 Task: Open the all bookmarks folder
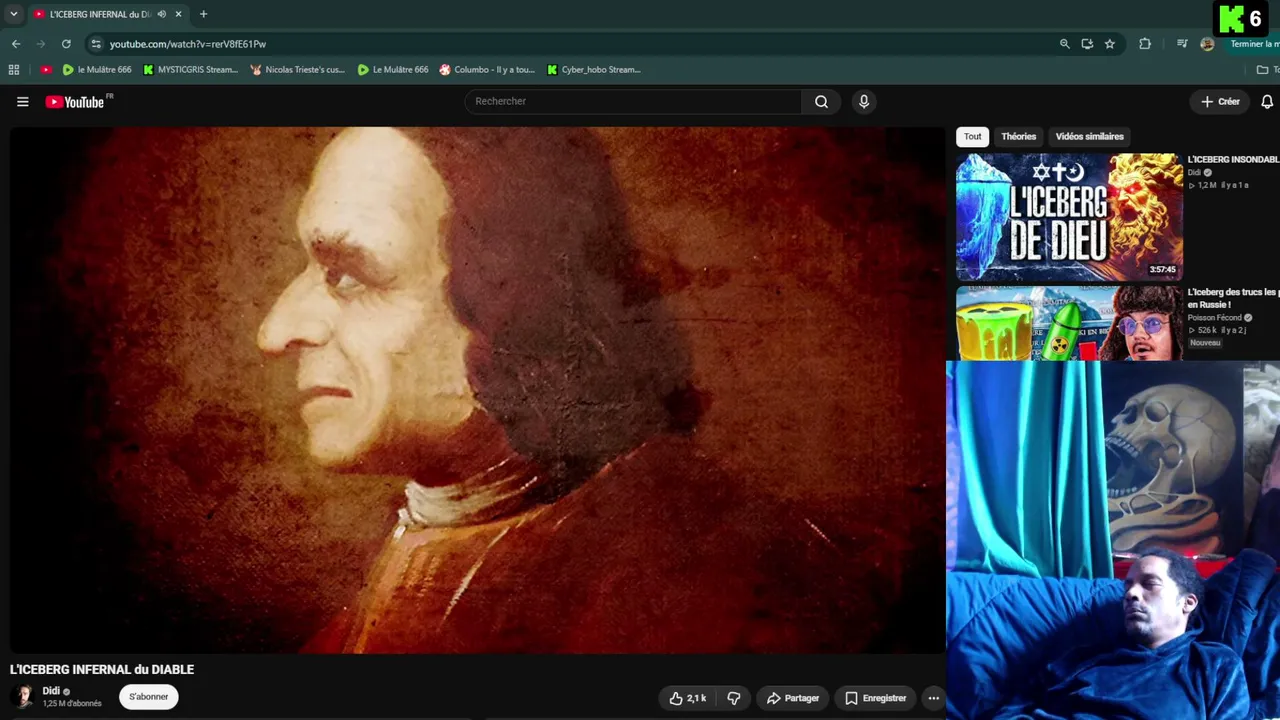(1267, 70)
